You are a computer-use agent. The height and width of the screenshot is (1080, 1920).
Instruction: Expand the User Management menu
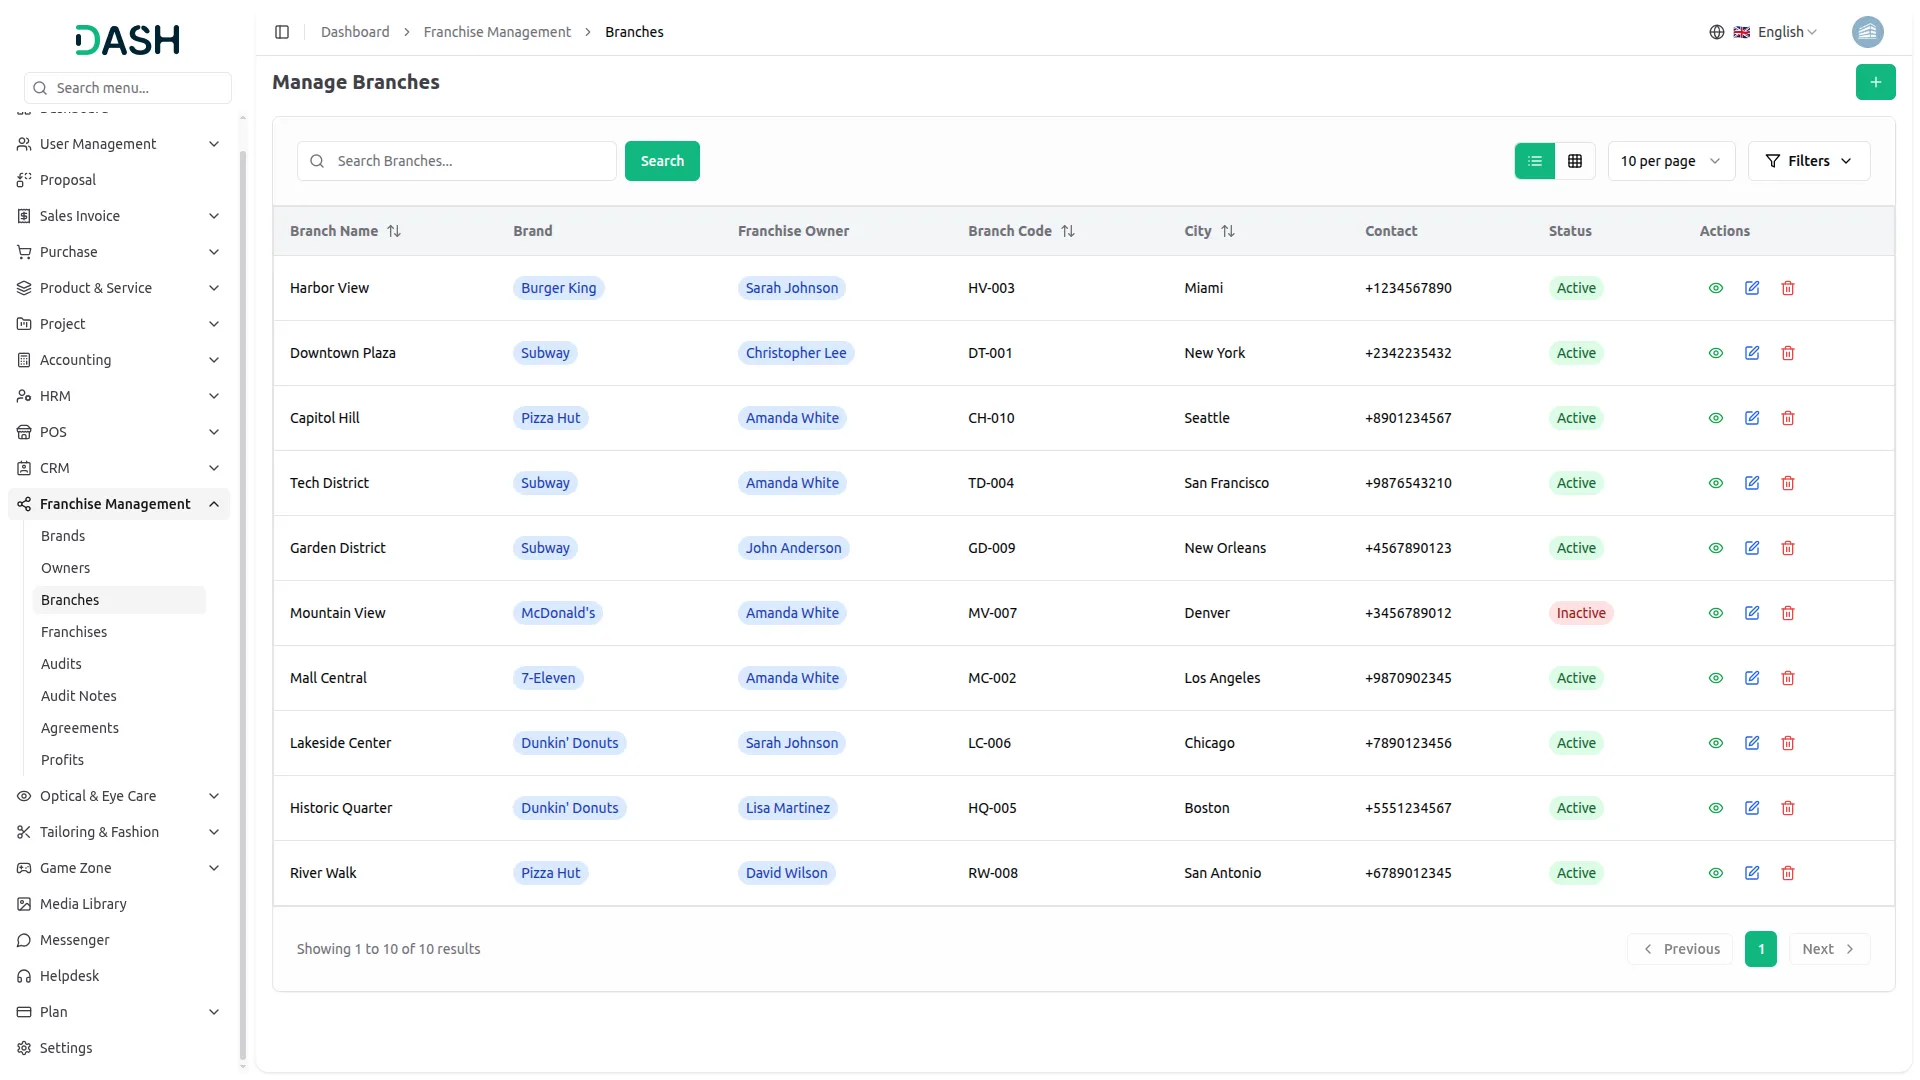[x=118, y=144]
